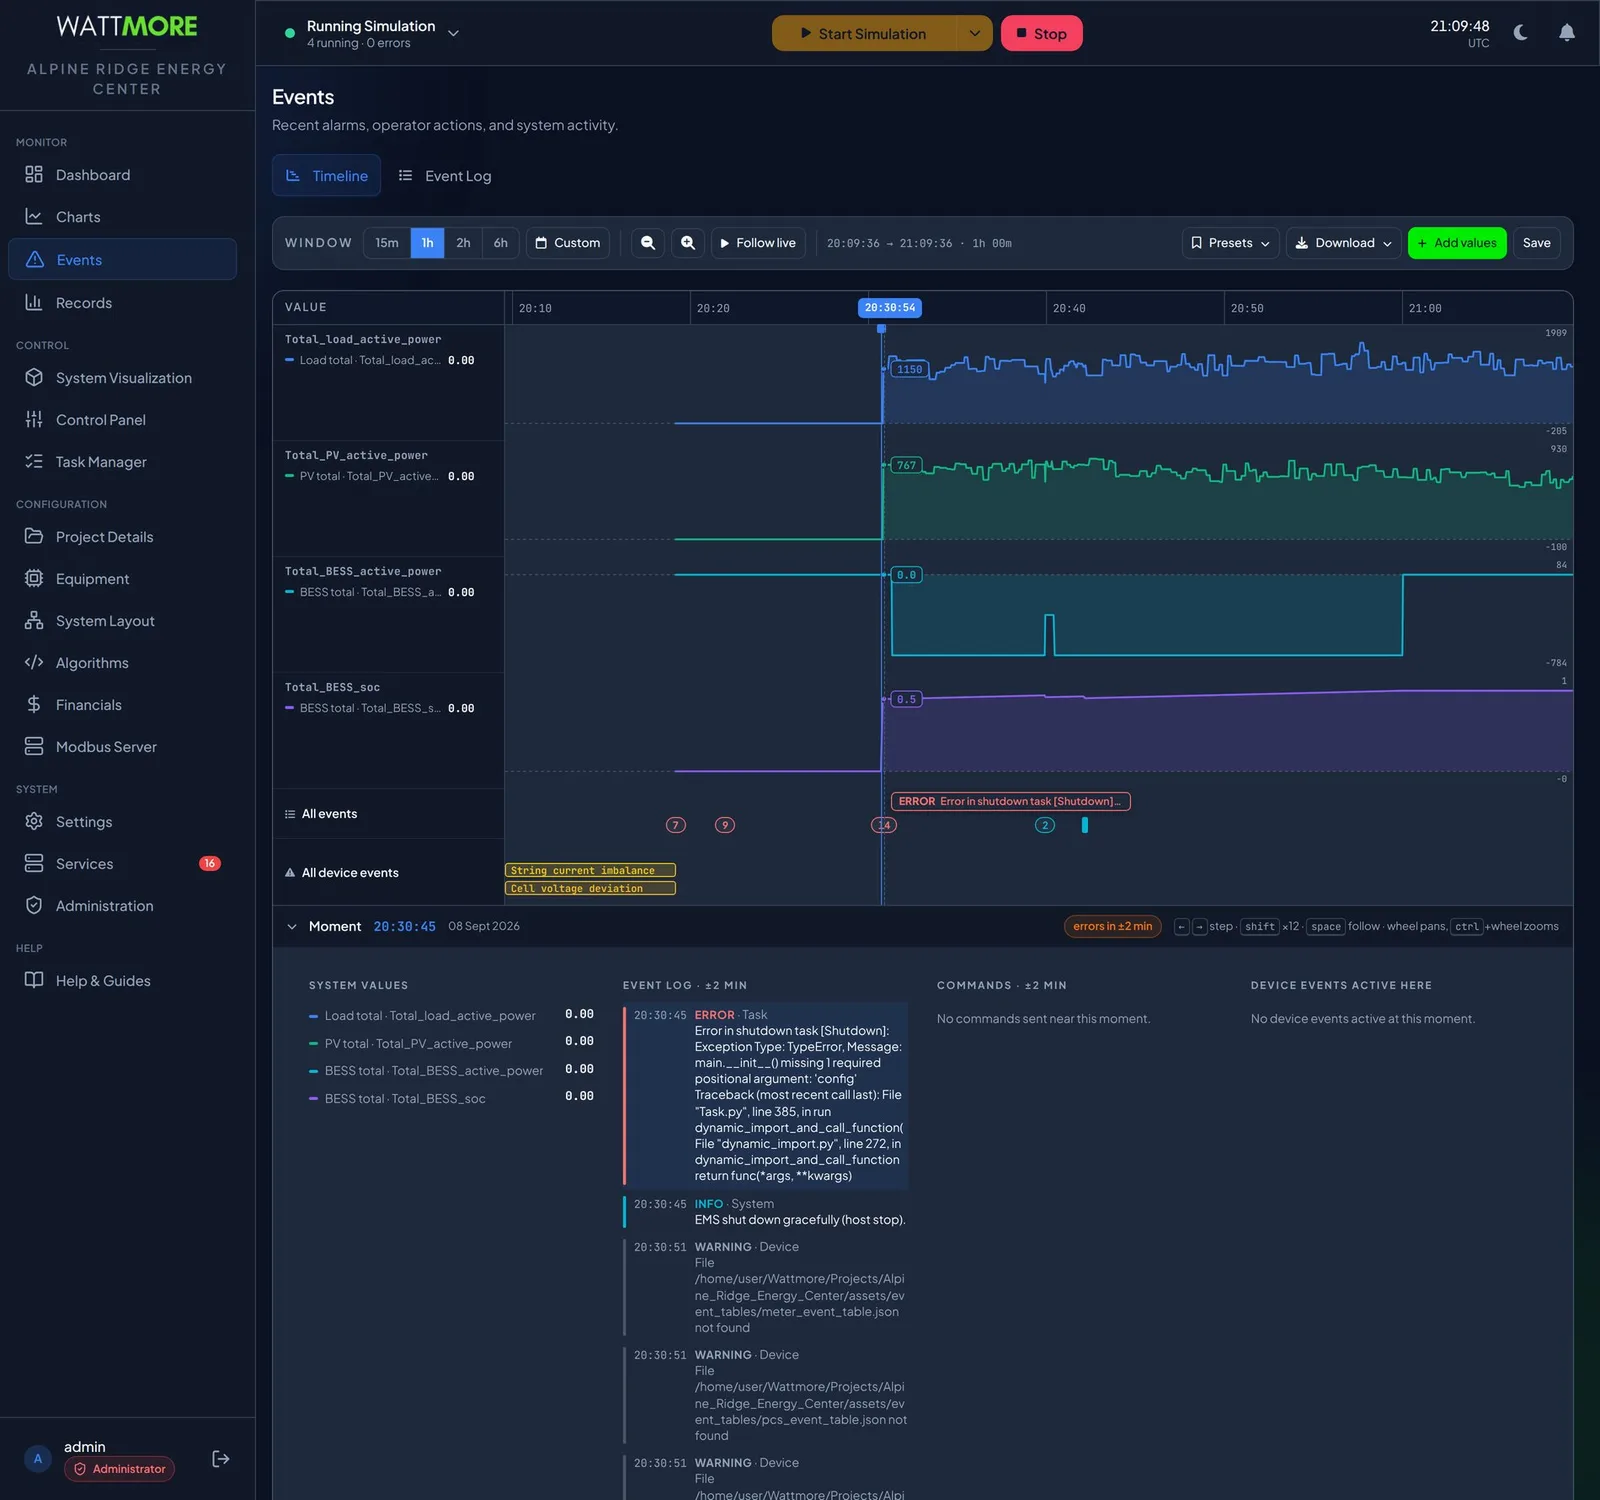Click the ERROR shutdown task event label
Screen dimensions: 1600x1500
pos(1010,801)
